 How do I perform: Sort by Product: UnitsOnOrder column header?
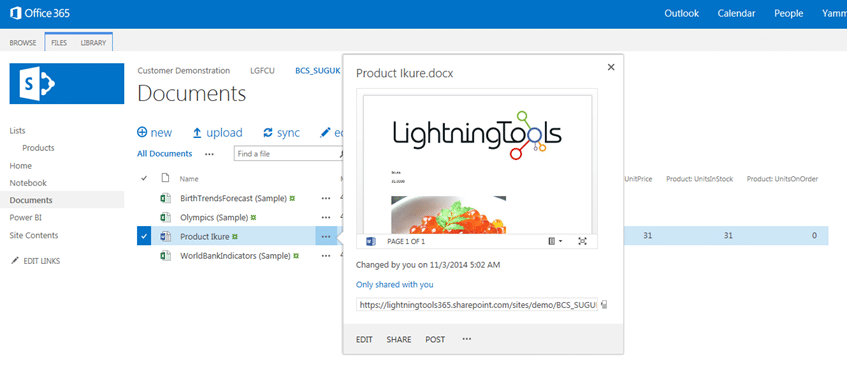tap(782, 179)
